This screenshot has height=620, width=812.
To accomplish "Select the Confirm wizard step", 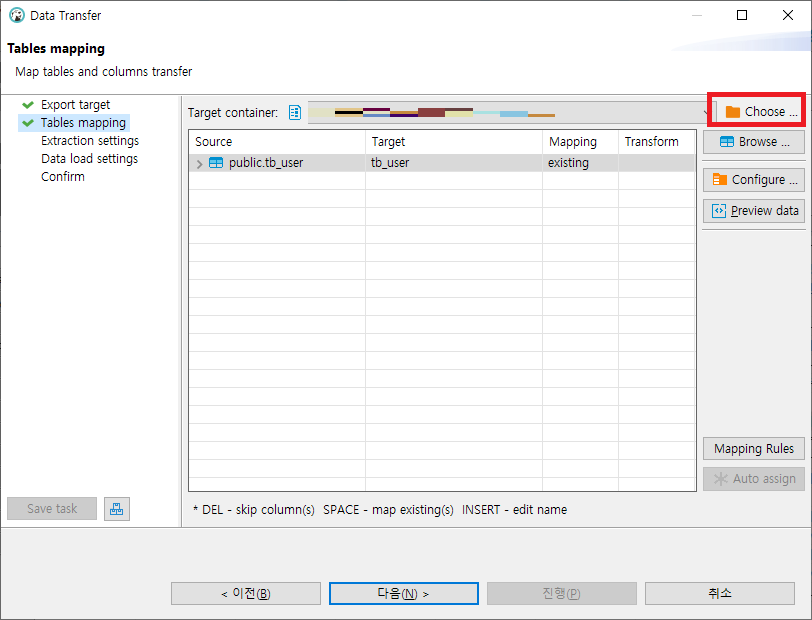I will point(63,176).
